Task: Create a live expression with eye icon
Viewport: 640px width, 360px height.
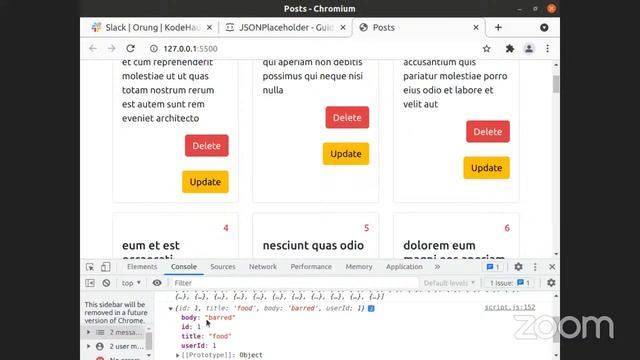Action: click(x=157, y=283)
